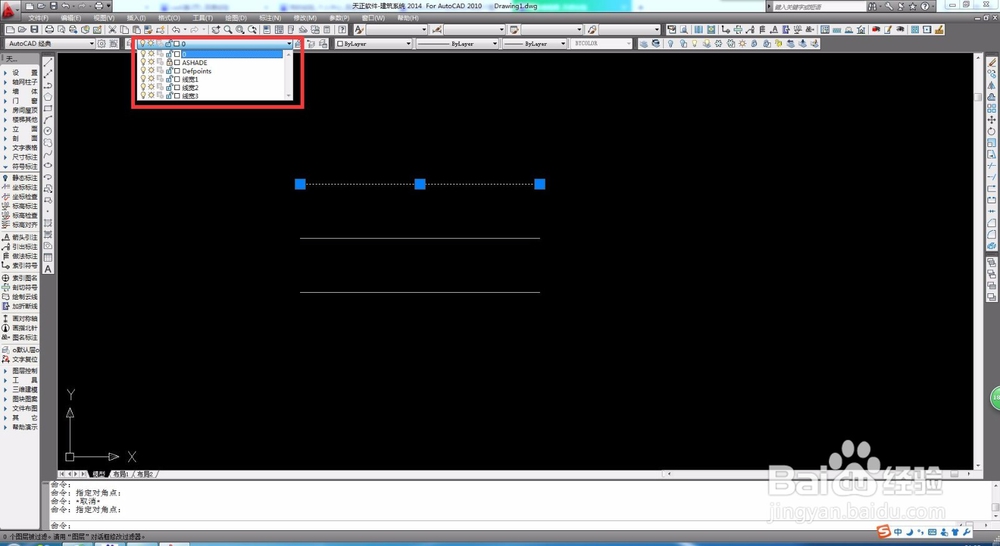Image resolution: width=1000 pixels, height=546 pixels.
Task: Open the 格式(O) menu
Action: [x=169, y=18]
